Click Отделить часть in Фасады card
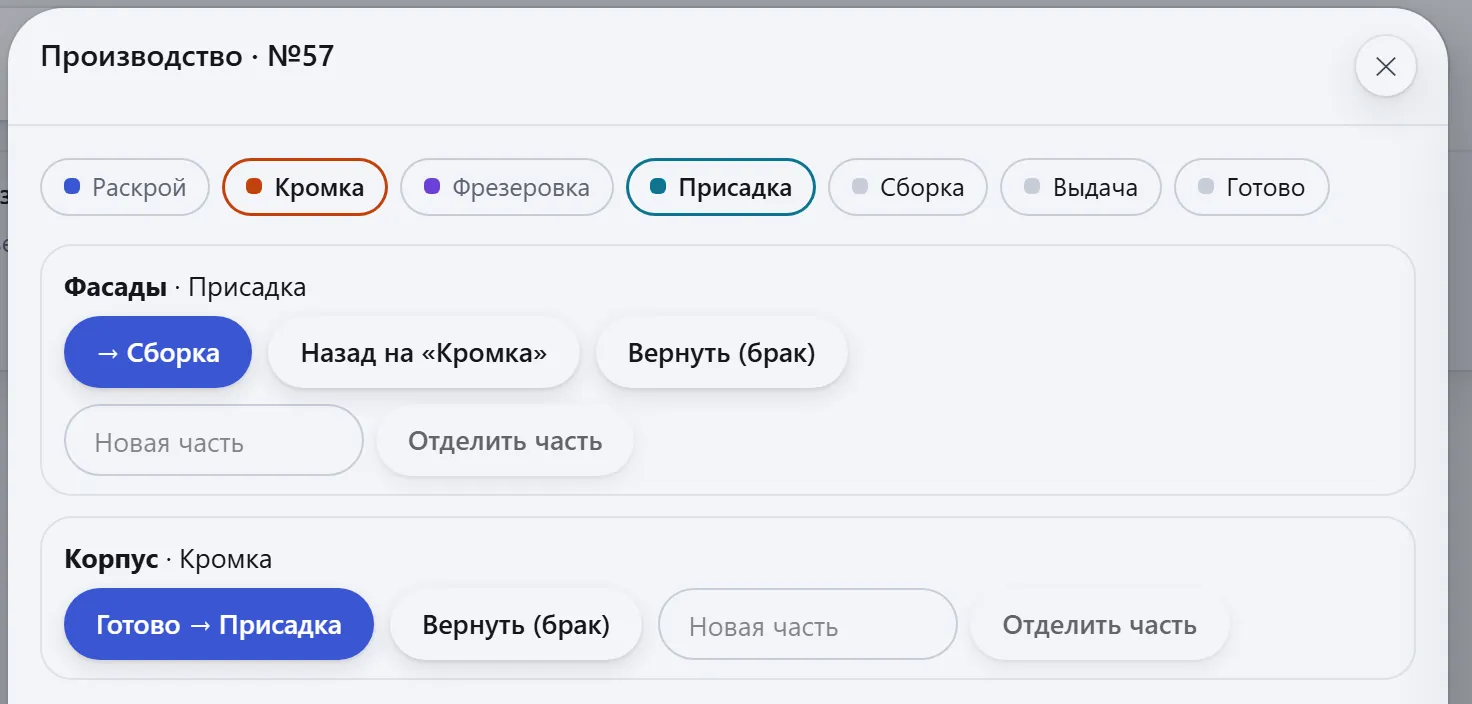The image size is (1472, 704). point(505,441)
